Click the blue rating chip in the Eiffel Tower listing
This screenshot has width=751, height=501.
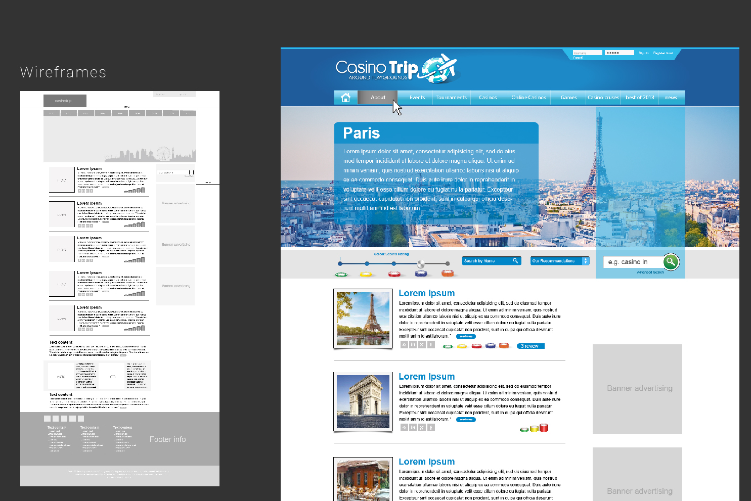tap(490, 345)
